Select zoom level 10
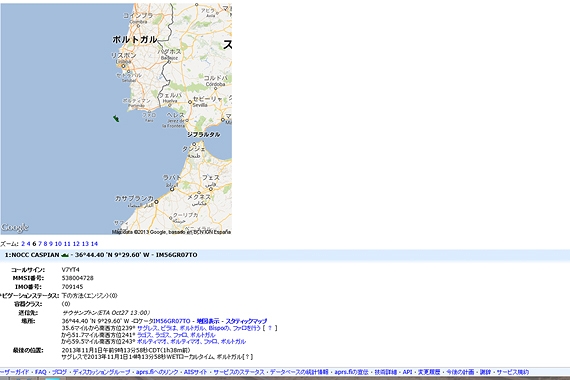The height and width of the screenshot is (380, 570). coord(58,244)
